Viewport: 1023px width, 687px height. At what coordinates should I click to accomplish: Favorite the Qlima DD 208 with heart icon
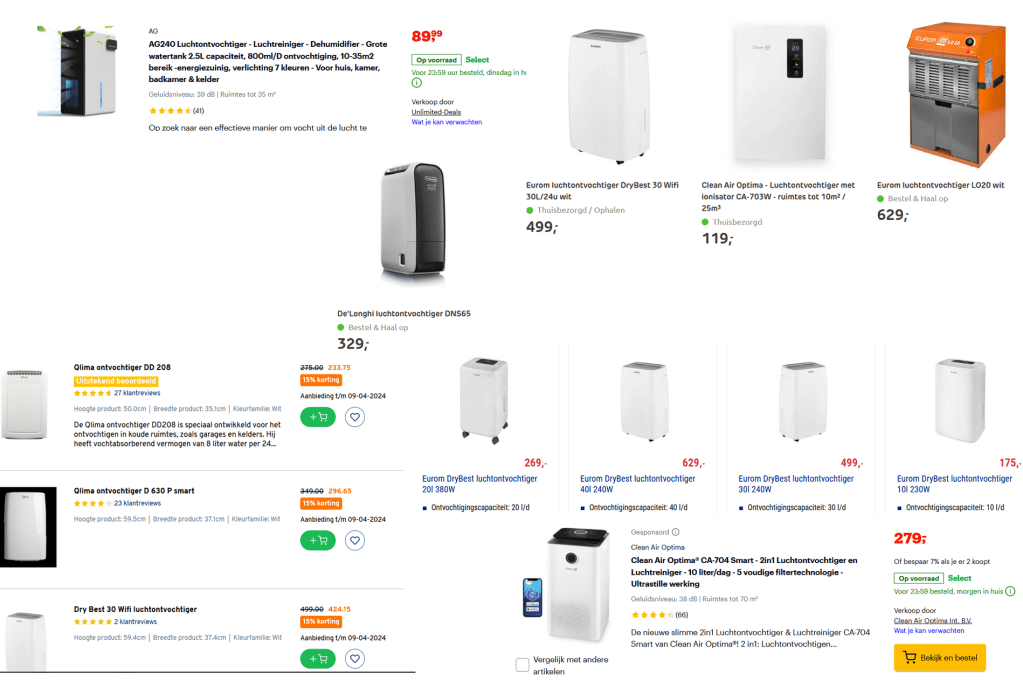(x=354, y=417)
